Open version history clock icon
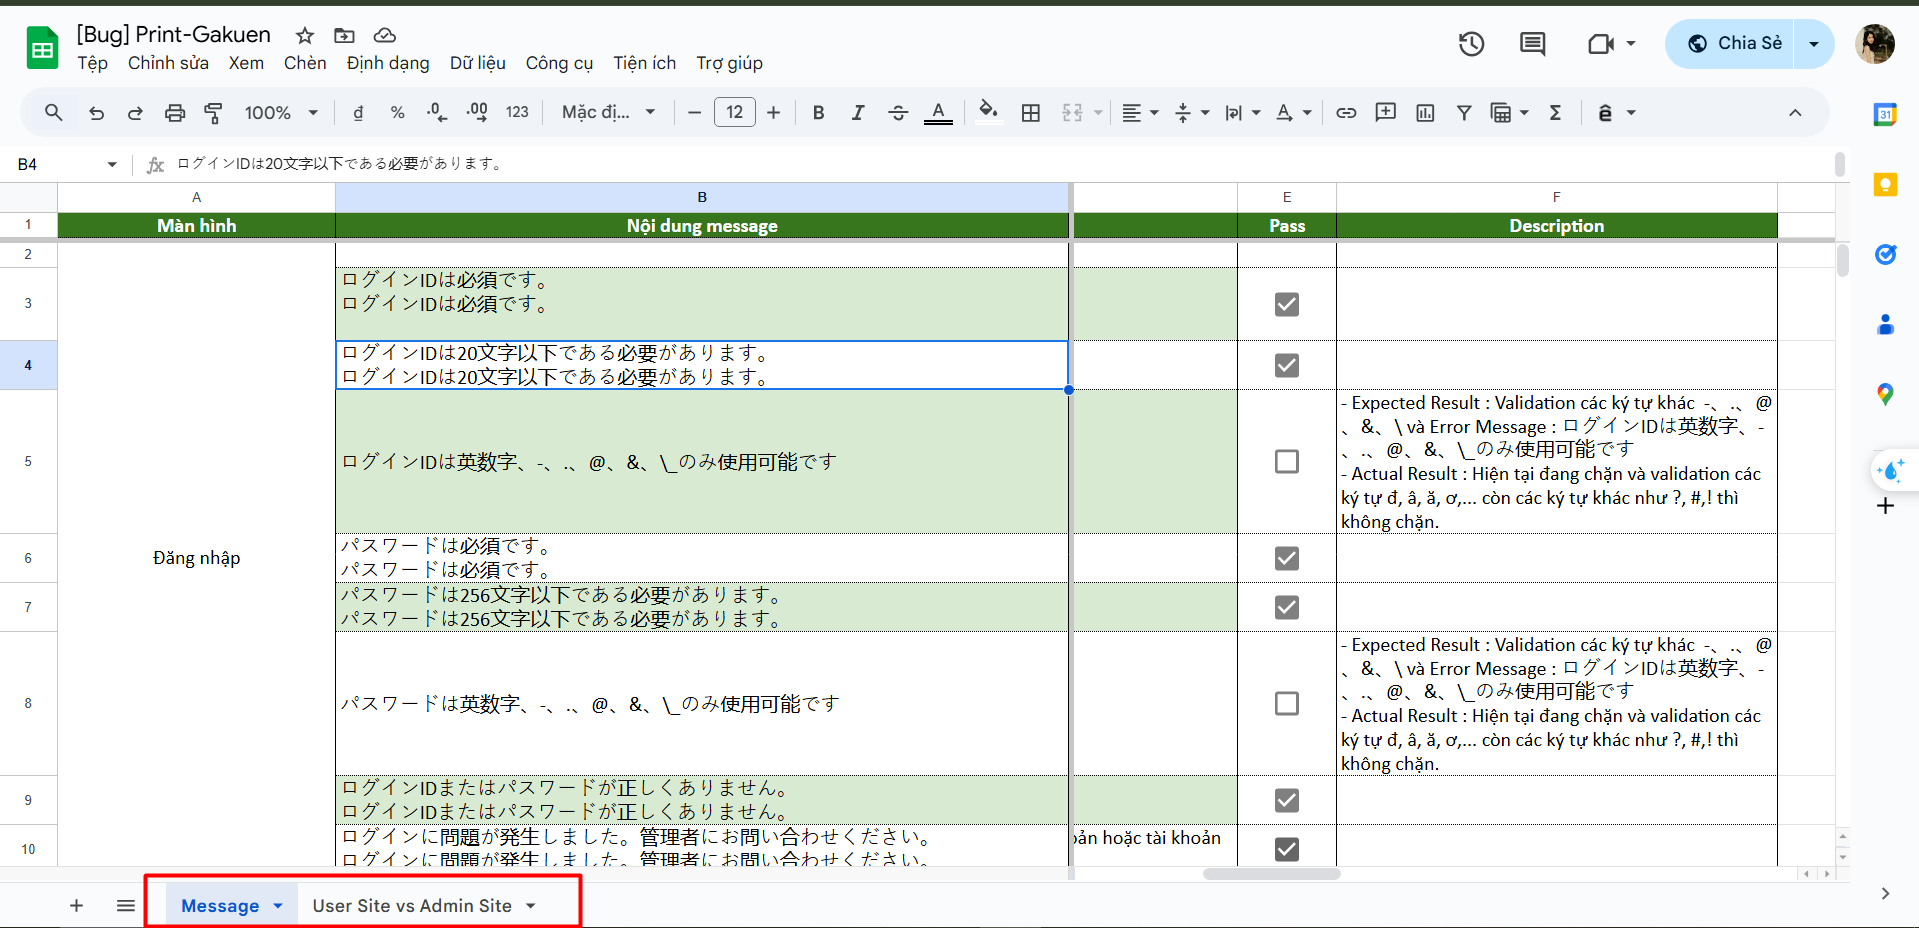The width and height of the screenshot is (1919, 928). pyautogui.click(x=1471, y=44)
